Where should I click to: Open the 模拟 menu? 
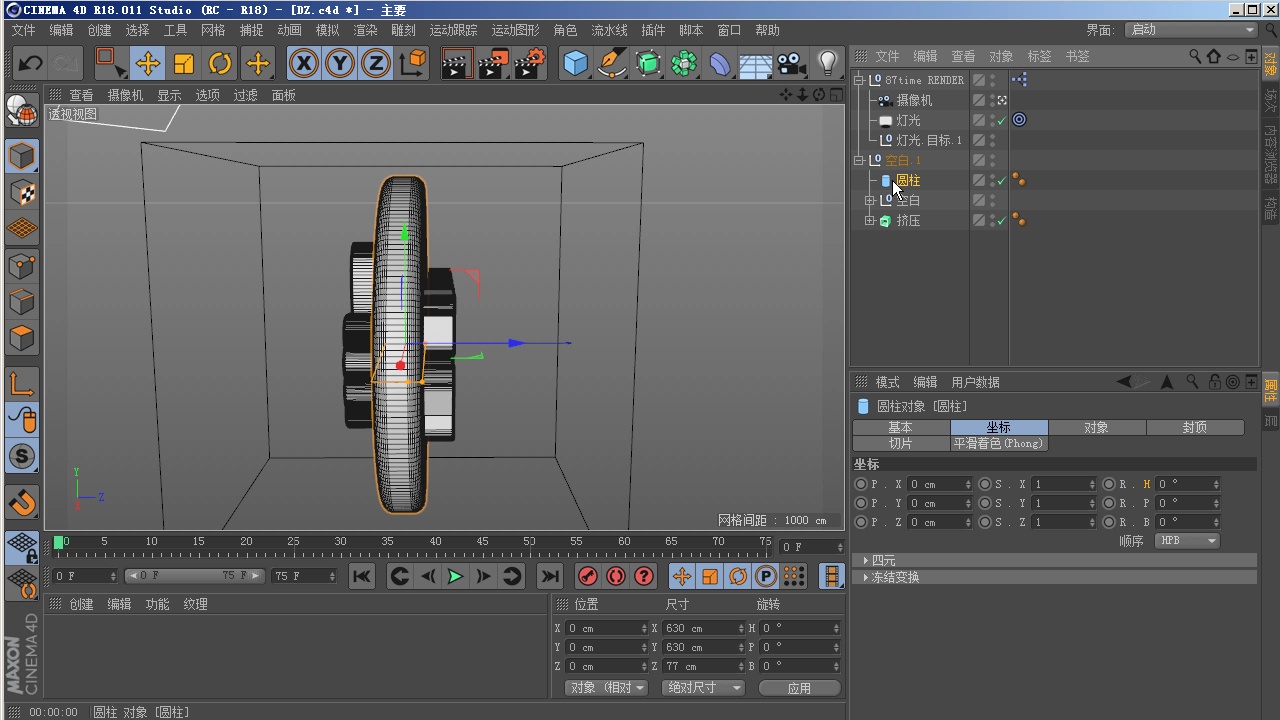327,31
